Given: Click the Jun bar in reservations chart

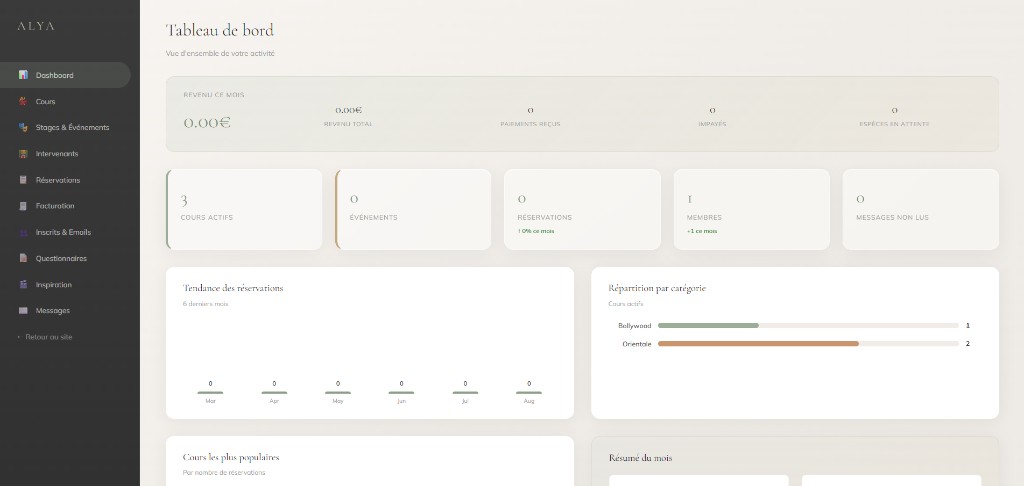Looking at the screenshot, I should (401, 393).
